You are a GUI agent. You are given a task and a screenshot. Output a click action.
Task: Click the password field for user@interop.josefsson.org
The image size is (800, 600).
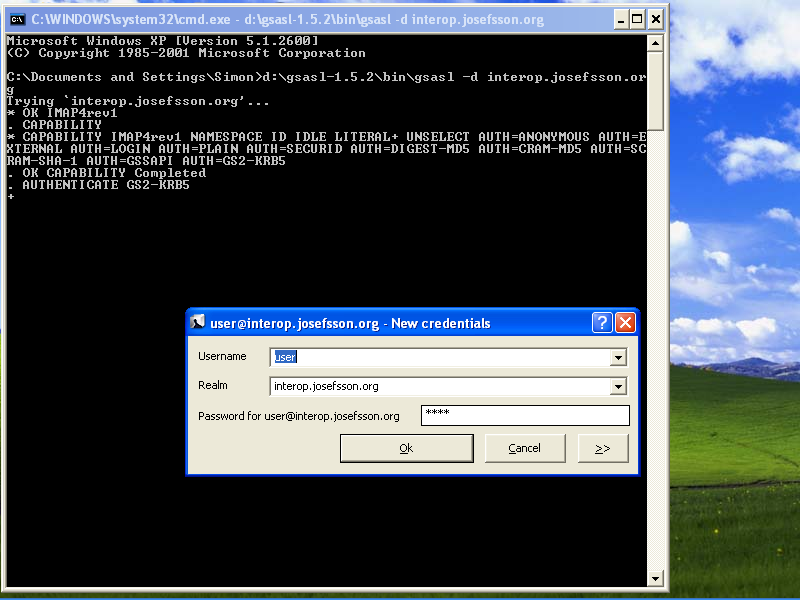[x=525, y=415]
